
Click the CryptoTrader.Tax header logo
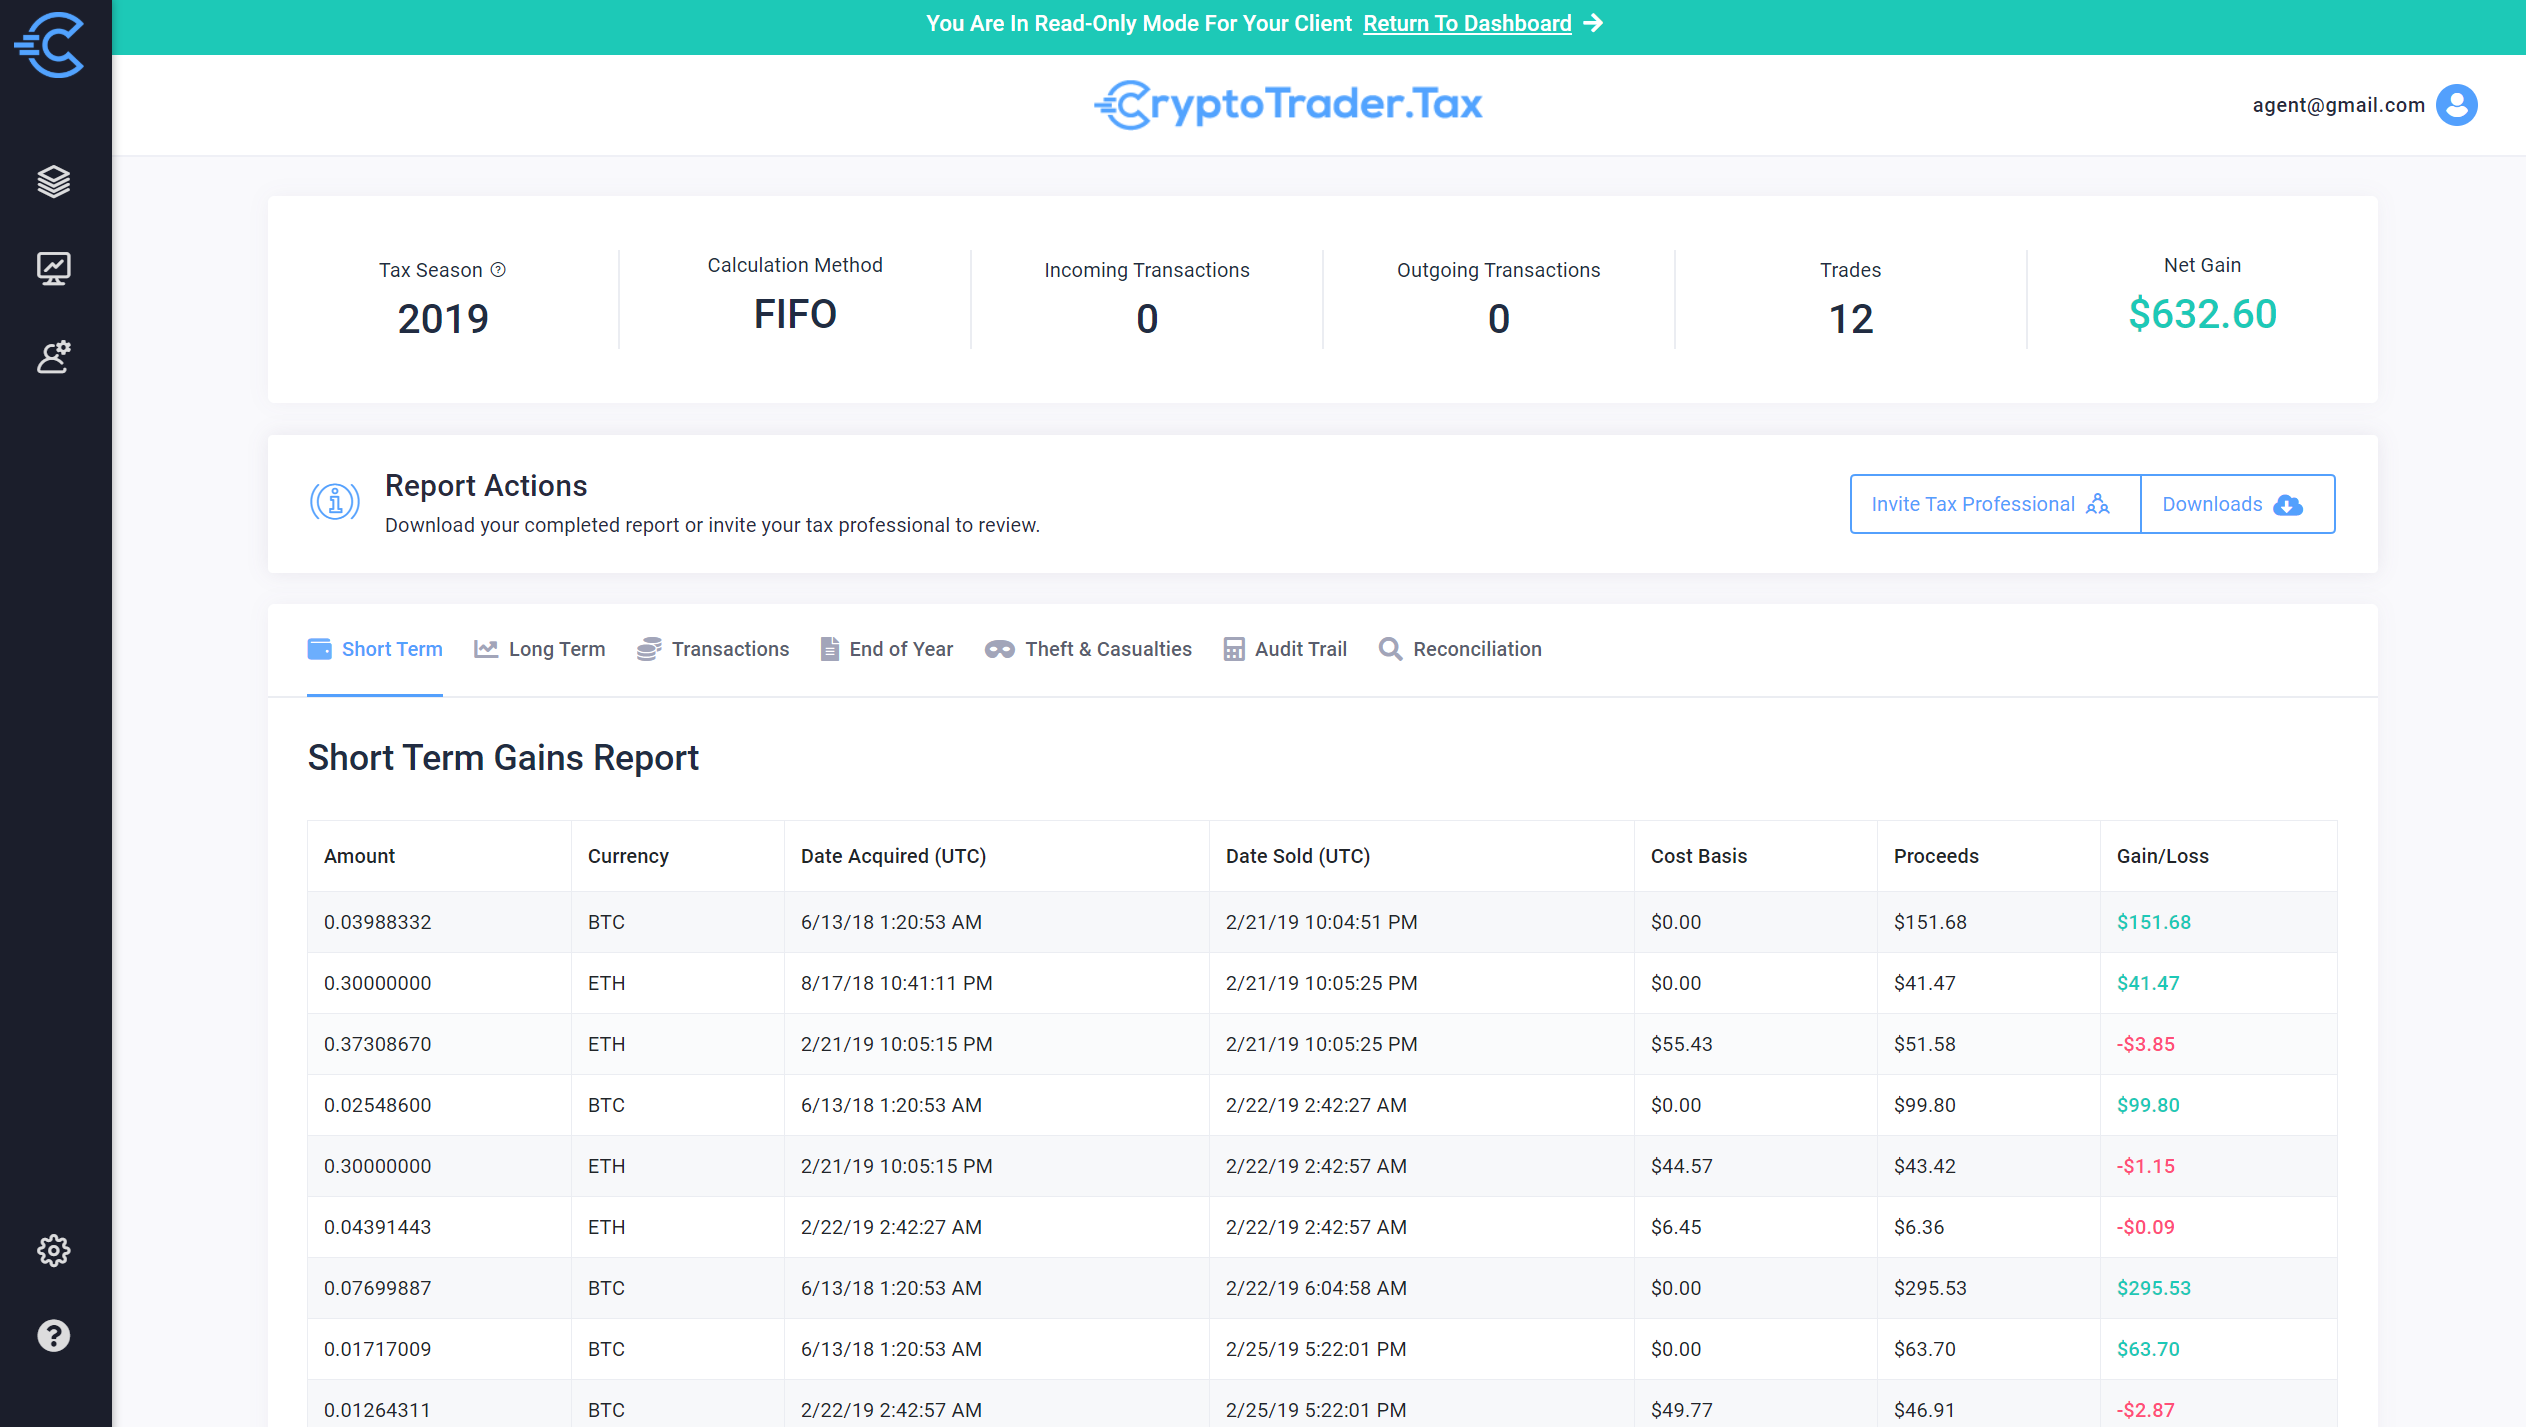point(1289,105)
